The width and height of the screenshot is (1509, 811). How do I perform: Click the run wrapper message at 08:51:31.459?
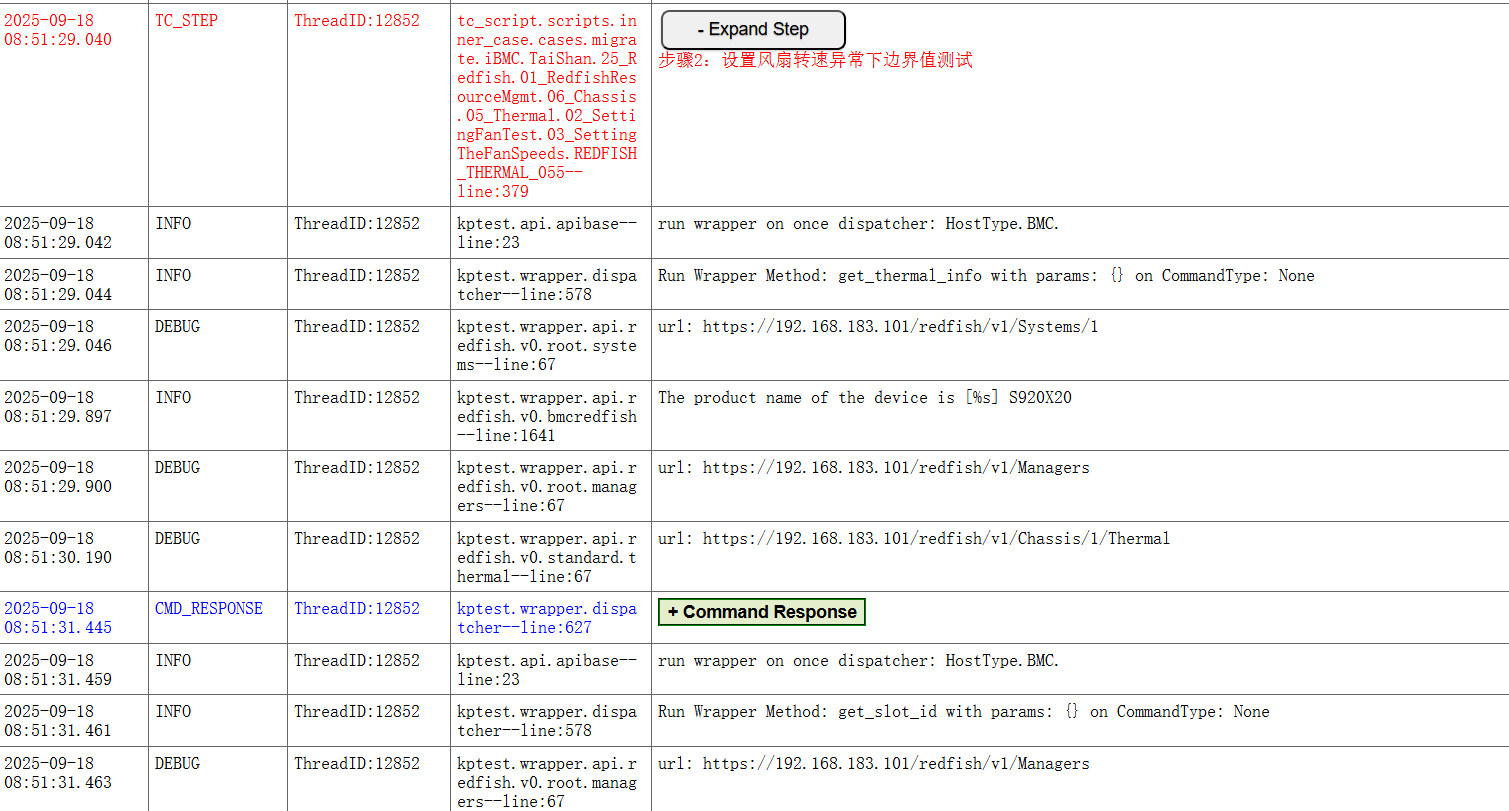[x=857, y=661]
